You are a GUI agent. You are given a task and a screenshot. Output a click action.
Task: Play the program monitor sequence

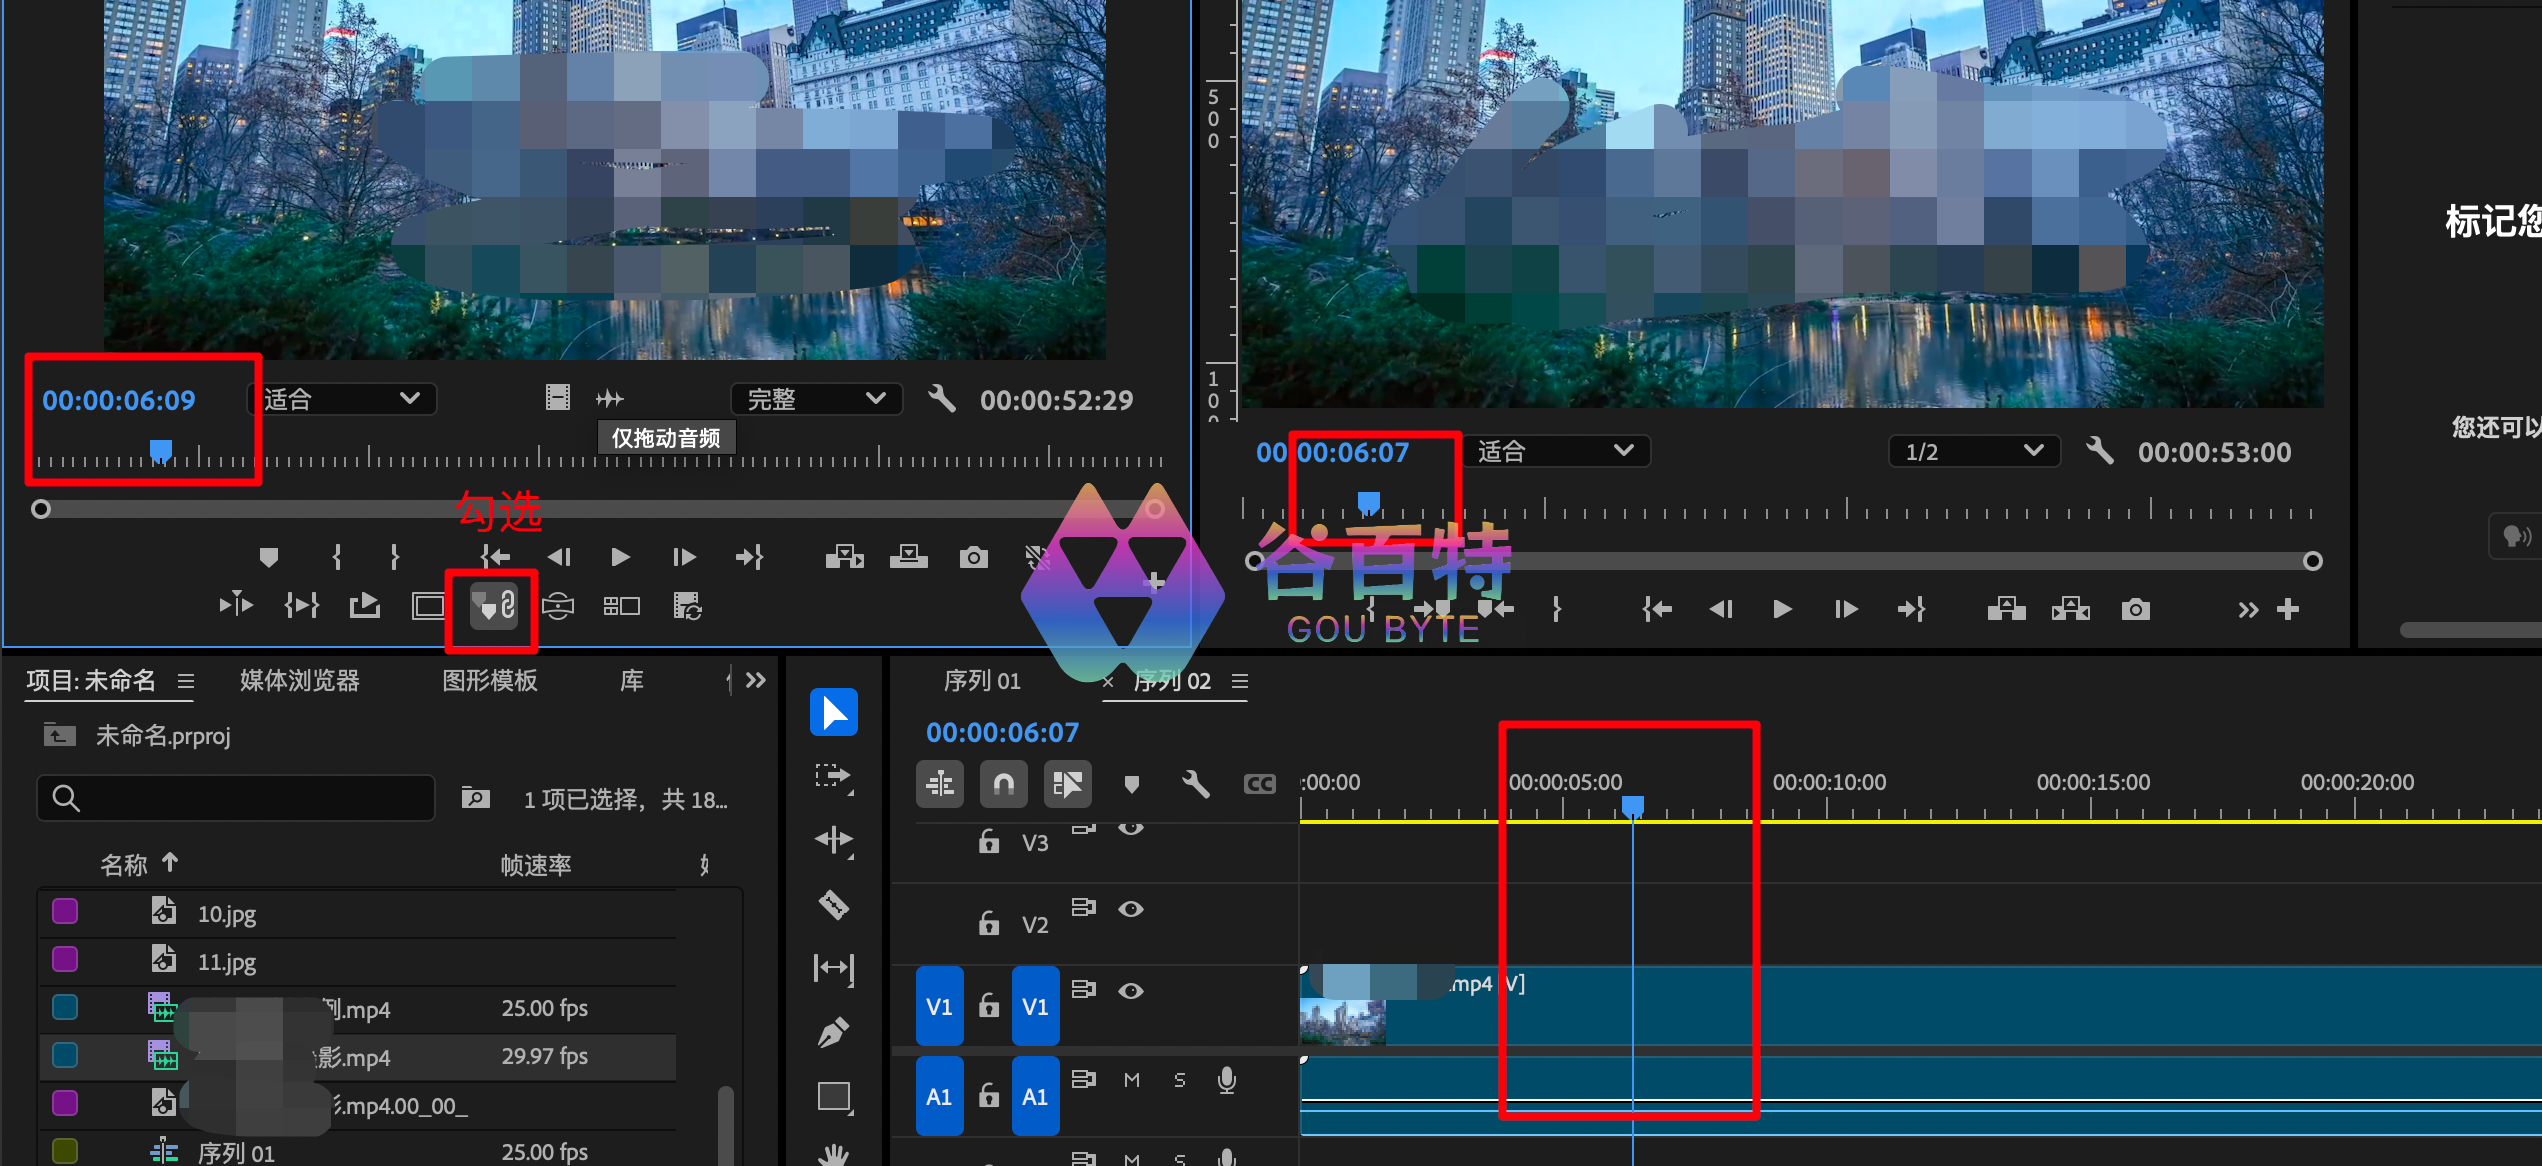click(1781, 609)
